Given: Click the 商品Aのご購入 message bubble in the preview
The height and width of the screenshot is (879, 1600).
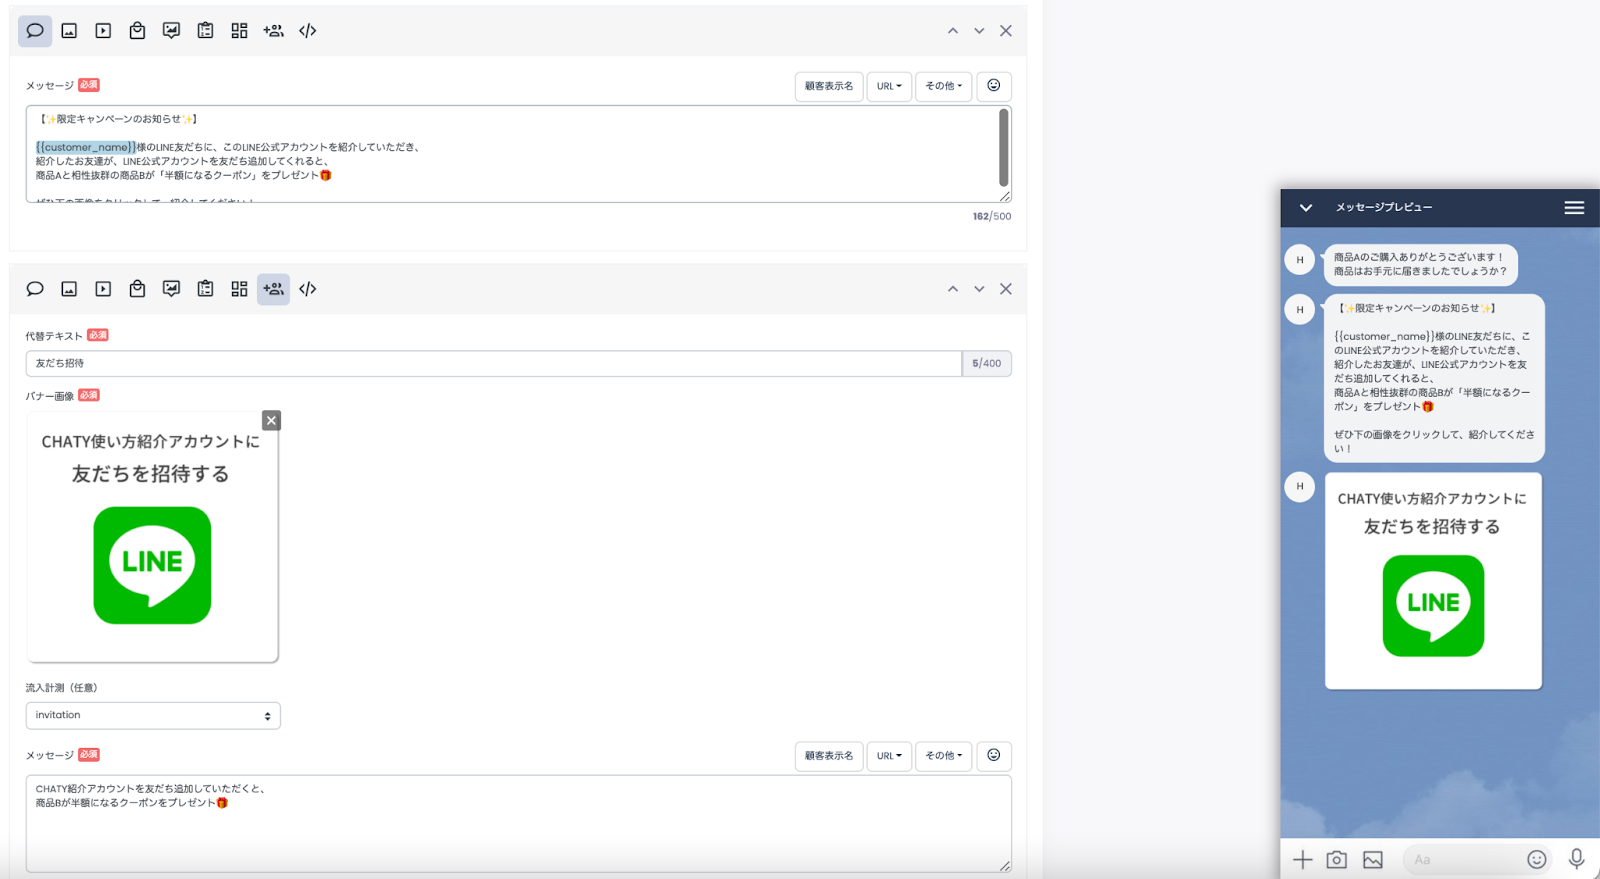Looking at the screenshot, I should point(1420,265).
